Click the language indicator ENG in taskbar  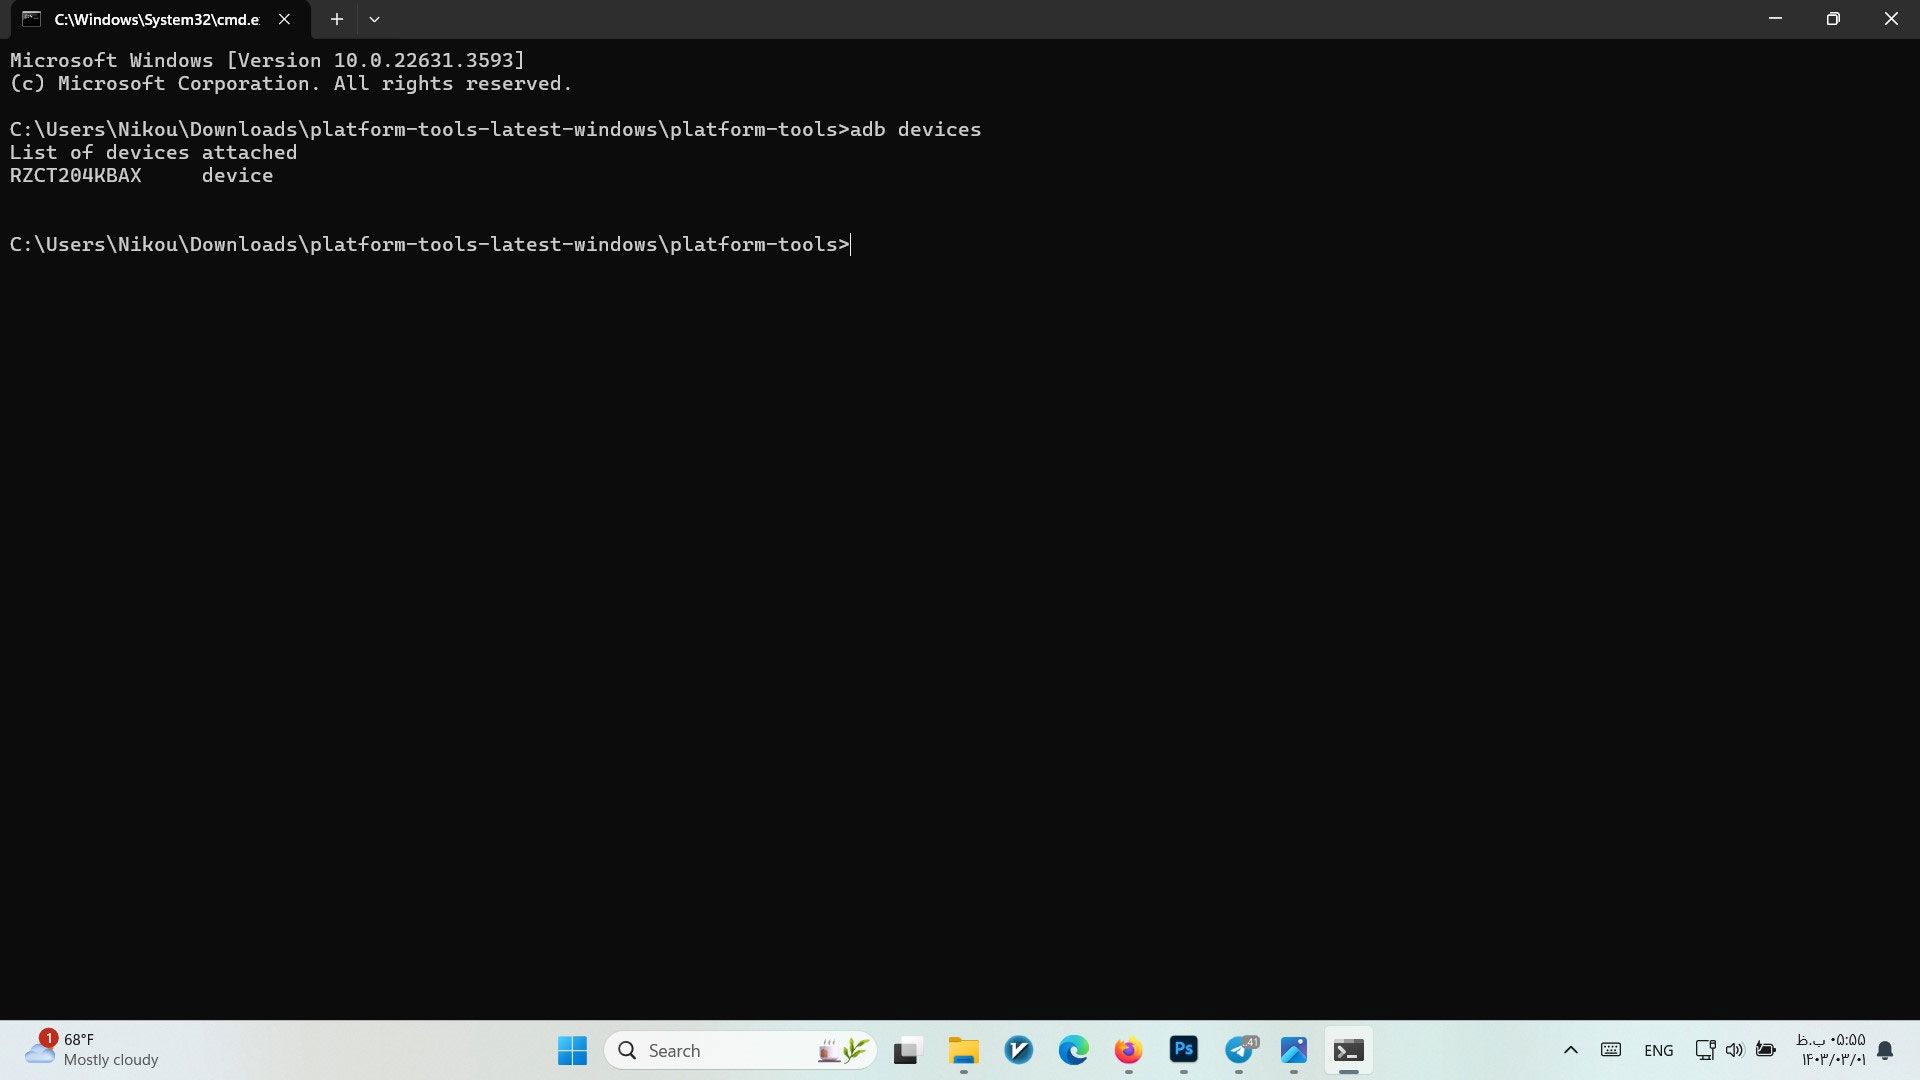click(1658, 1050)
